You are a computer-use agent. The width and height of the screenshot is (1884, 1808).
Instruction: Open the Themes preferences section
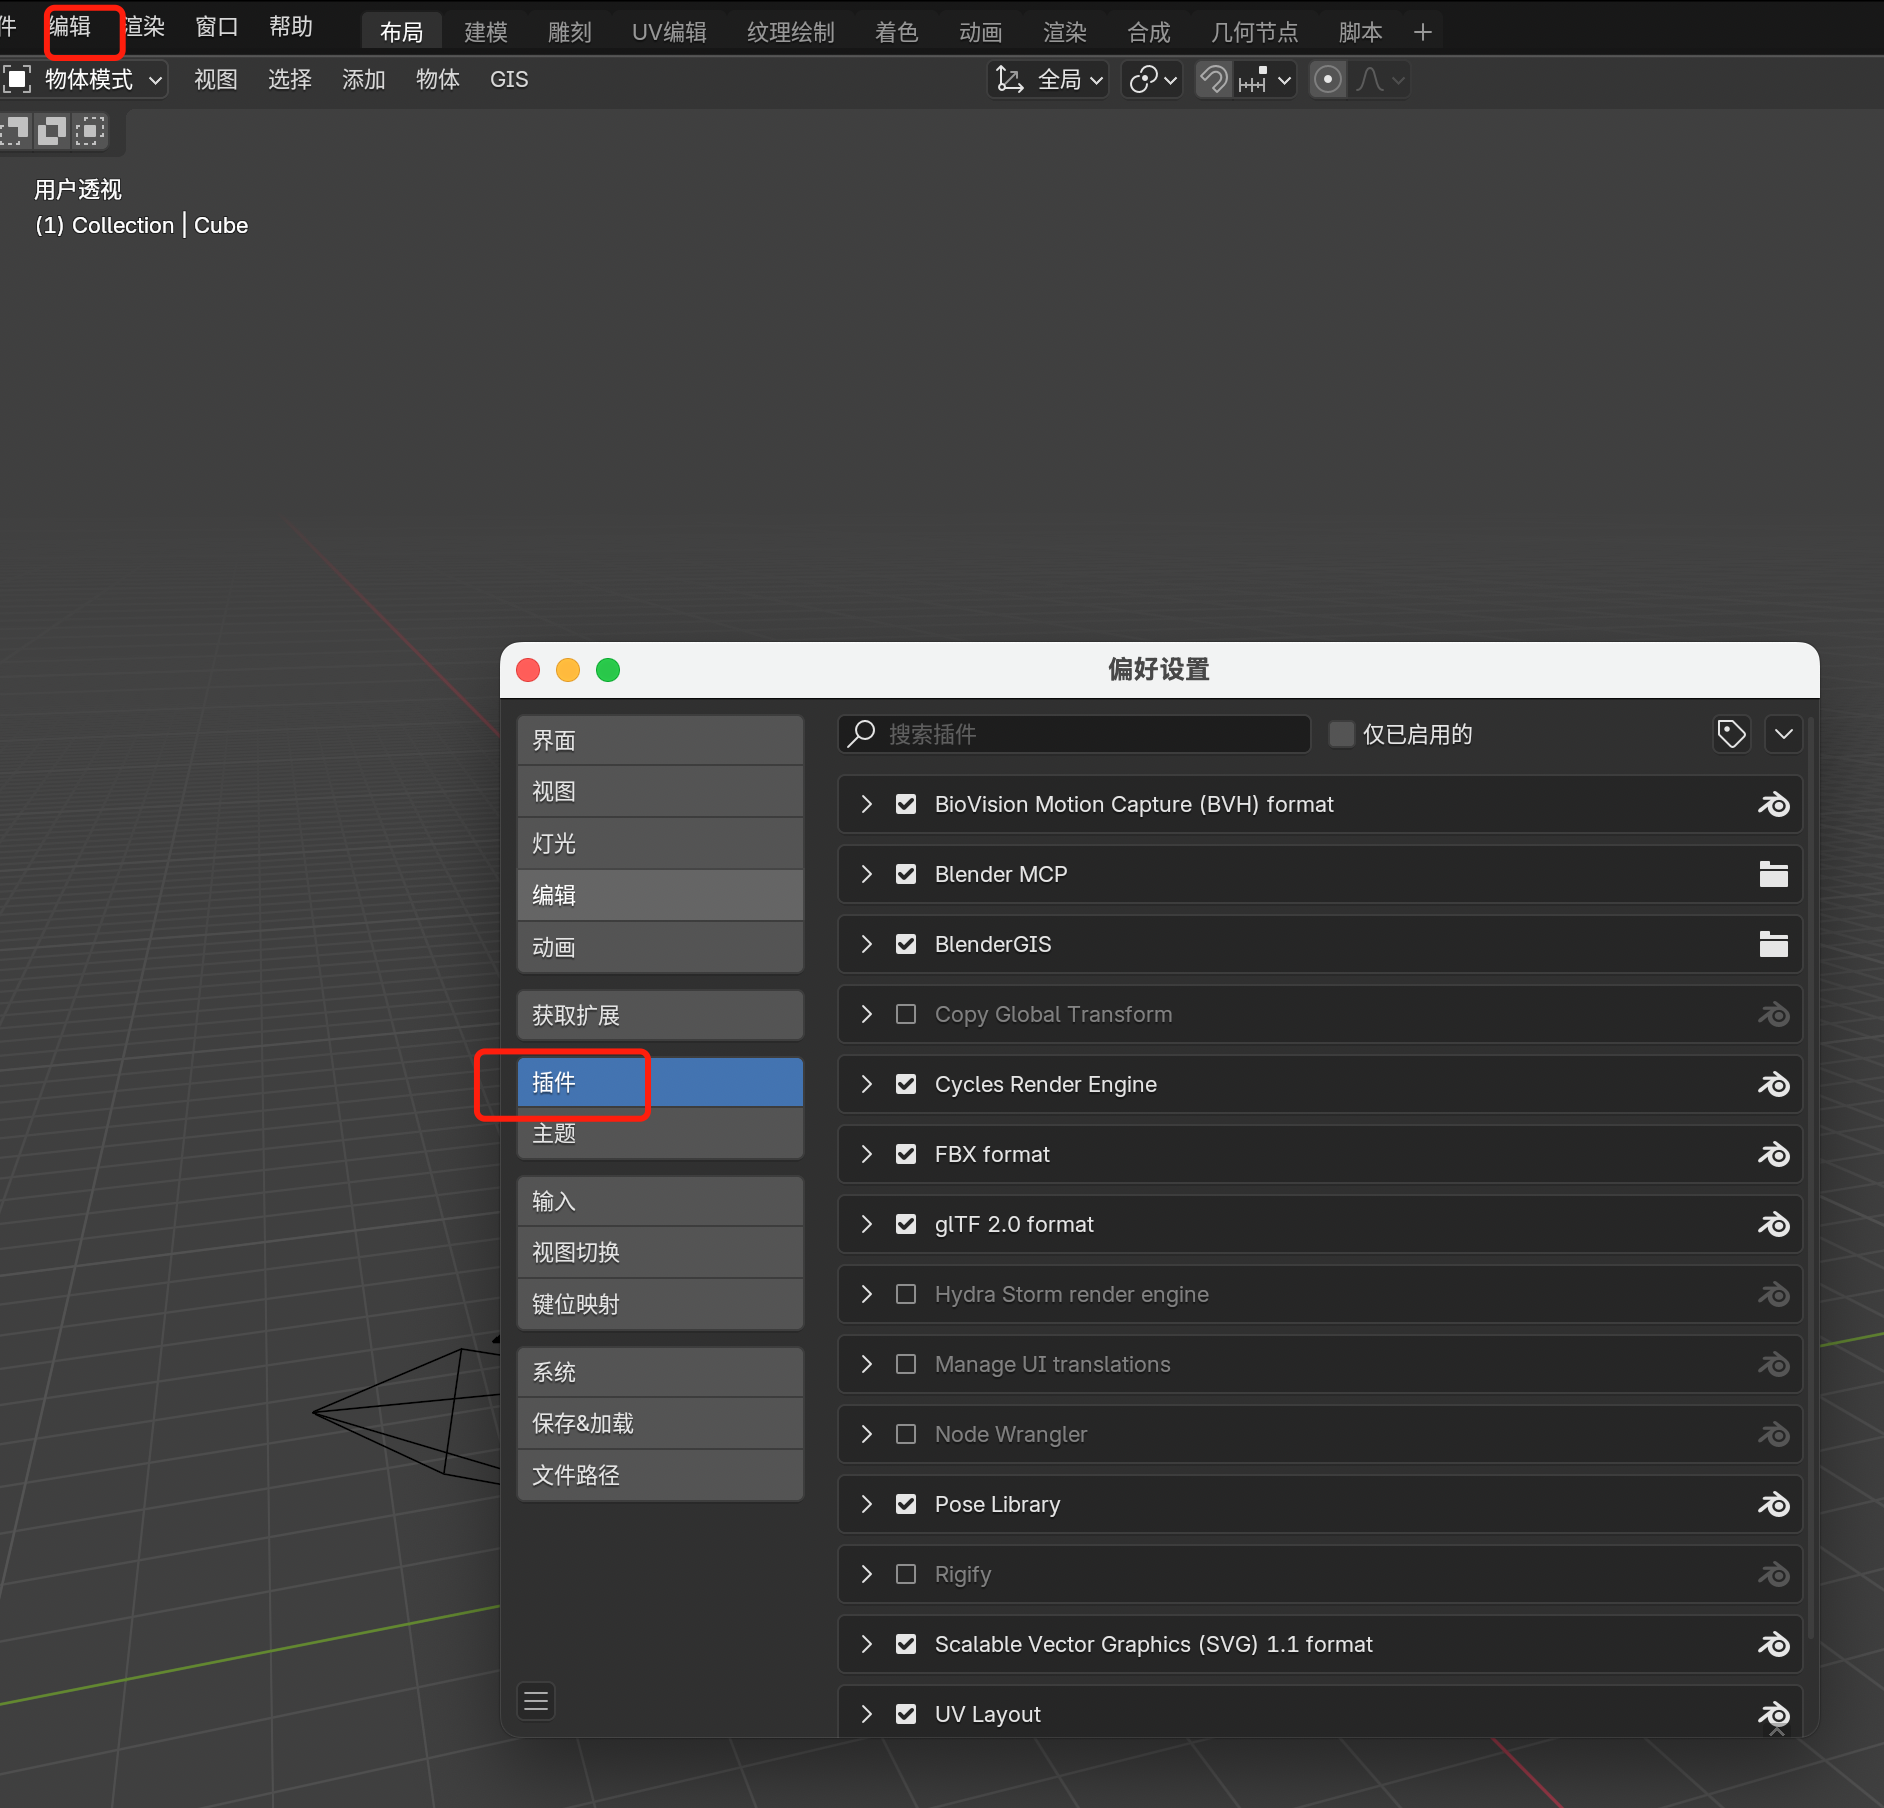(660, 1133)
